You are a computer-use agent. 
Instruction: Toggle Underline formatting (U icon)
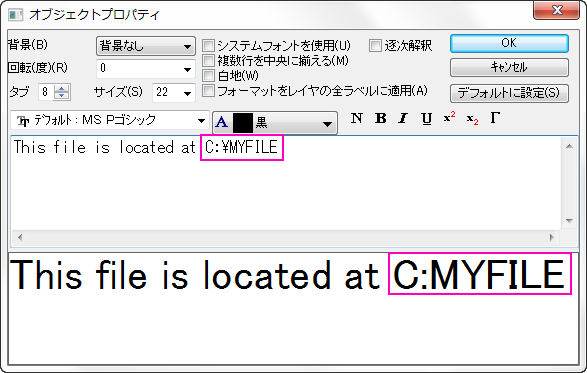coord(426,118)
